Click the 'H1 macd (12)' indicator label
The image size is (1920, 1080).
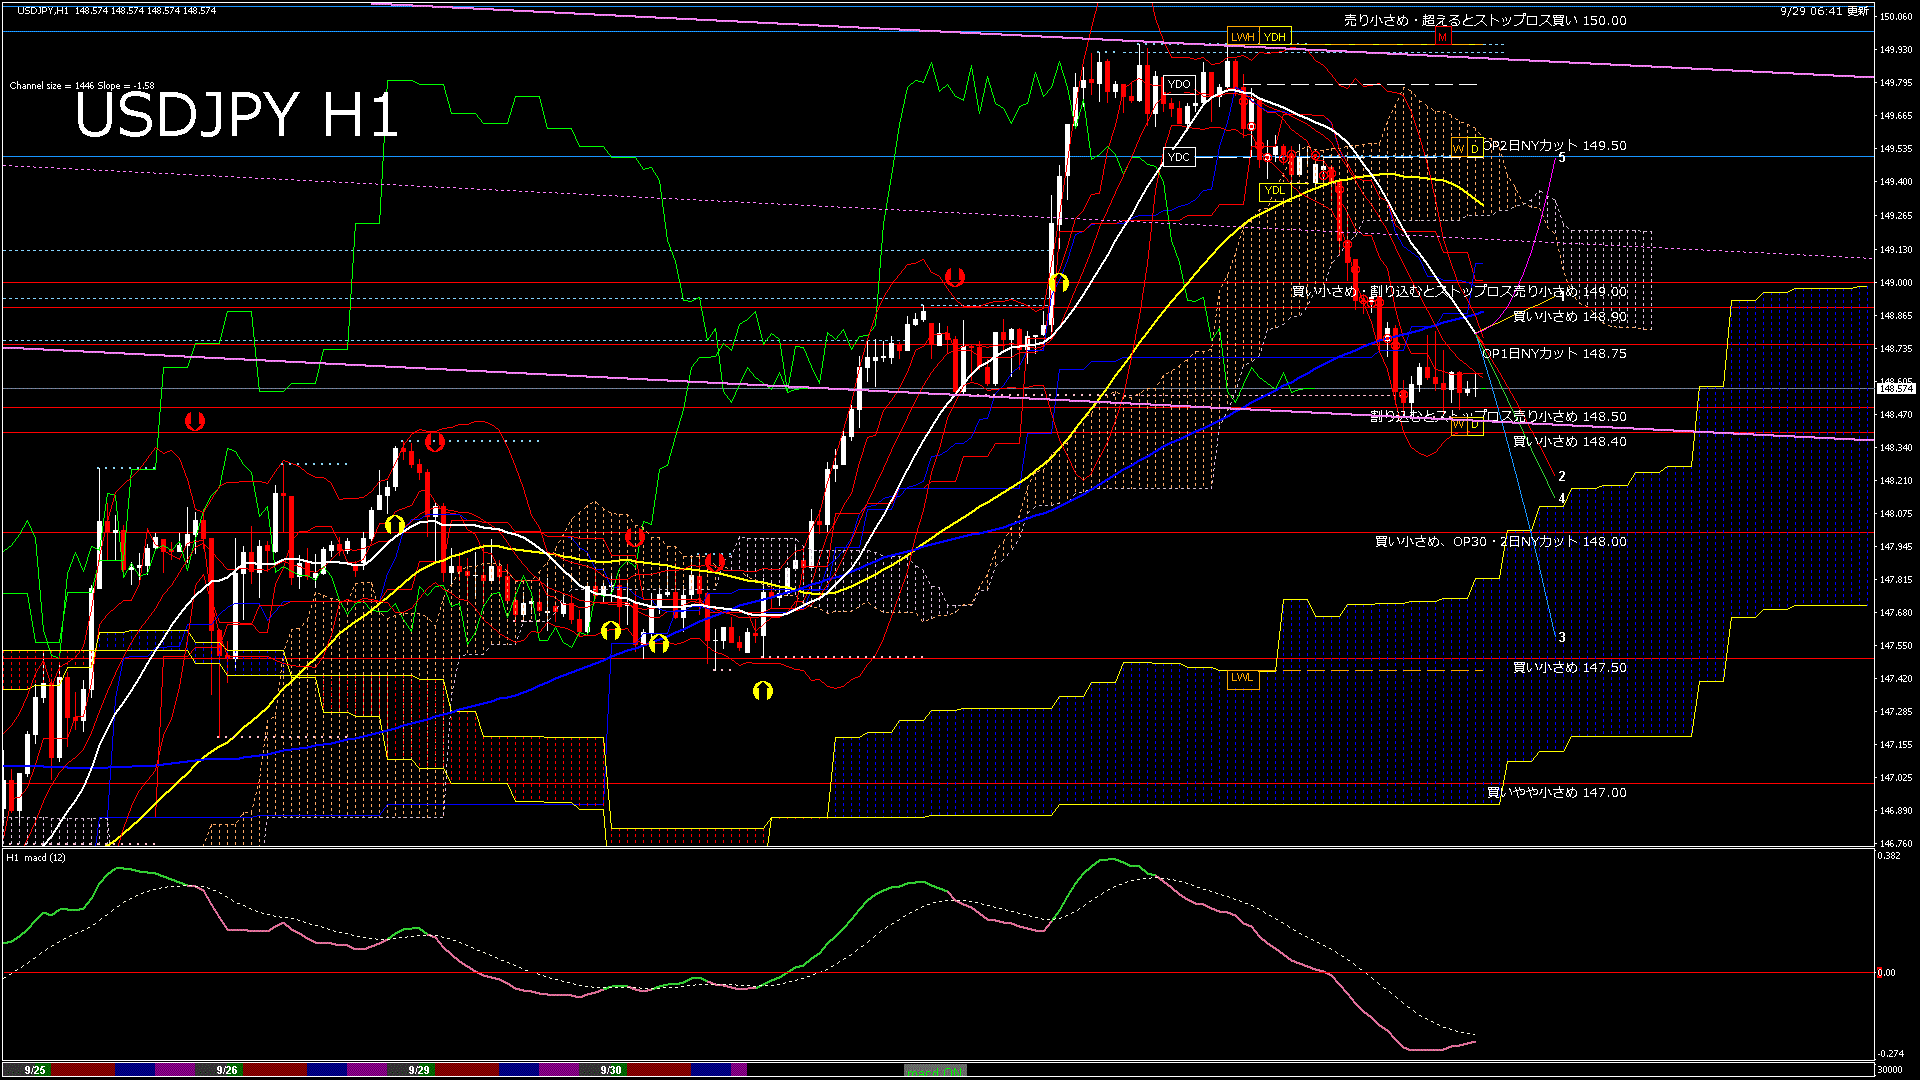(36, 858)
